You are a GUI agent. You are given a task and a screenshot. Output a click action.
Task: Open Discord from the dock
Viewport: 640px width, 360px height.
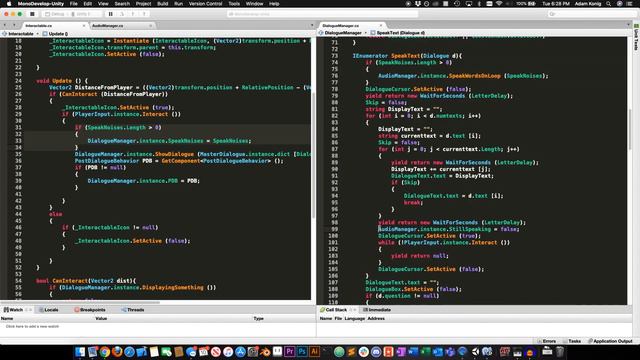(376, 351)
